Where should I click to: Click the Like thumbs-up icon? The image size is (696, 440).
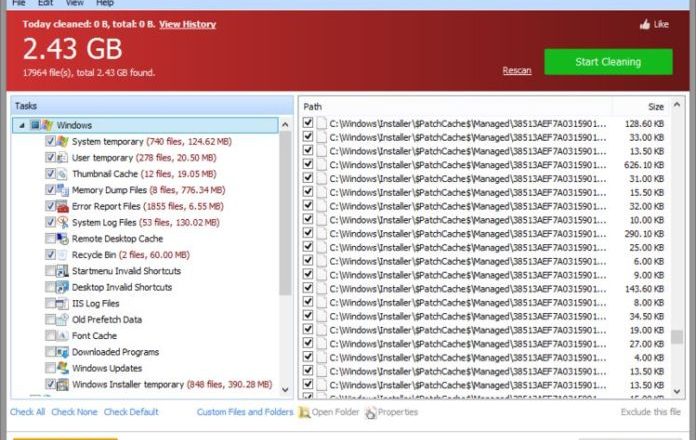(x=644, y=24)
